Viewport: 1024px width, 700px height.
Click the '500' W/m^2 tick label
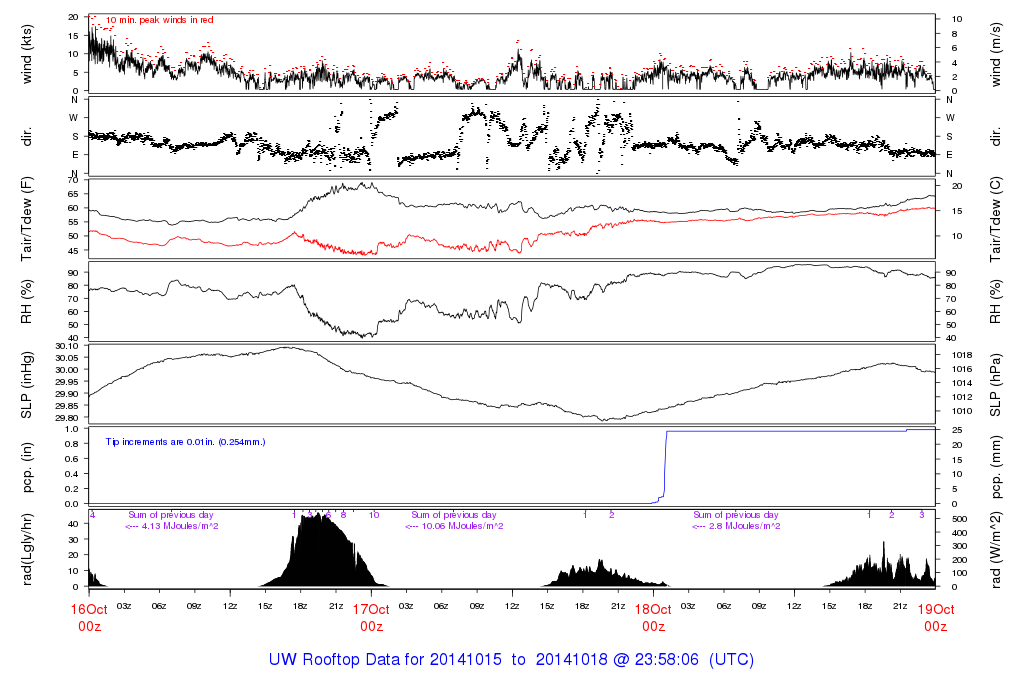tap(959, 519)
